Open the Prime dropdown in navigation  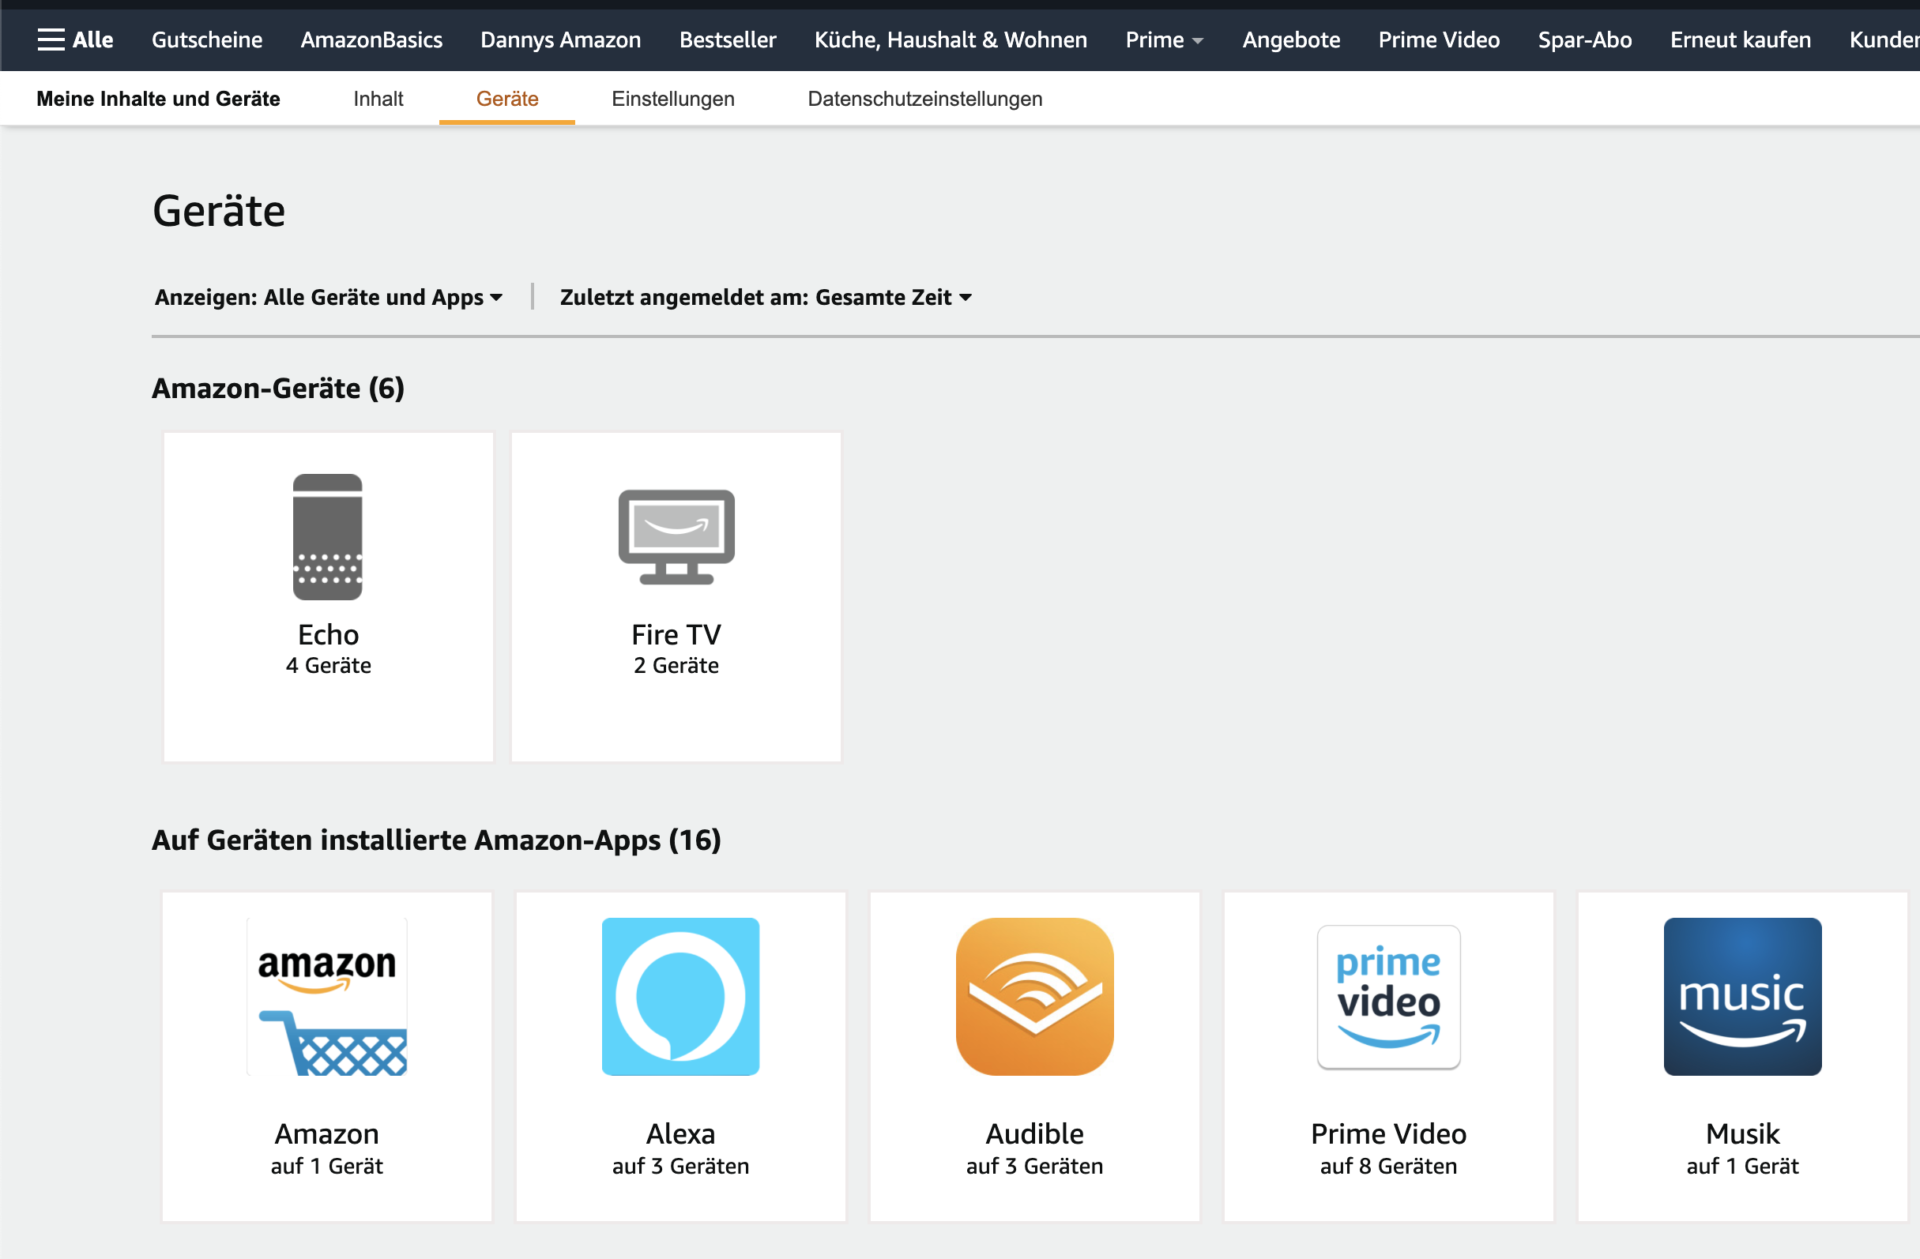point(1164,40)
